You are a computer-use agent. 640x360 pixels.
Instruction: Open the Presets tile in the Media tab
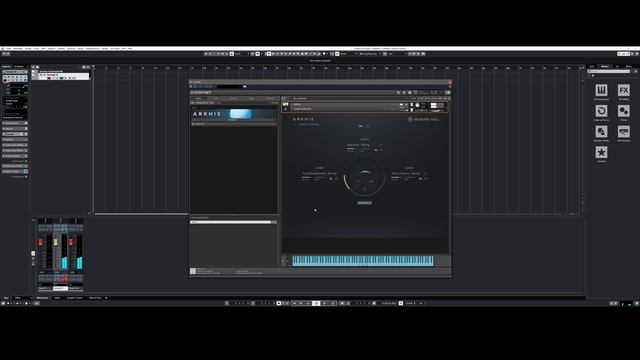click(623, 112)
